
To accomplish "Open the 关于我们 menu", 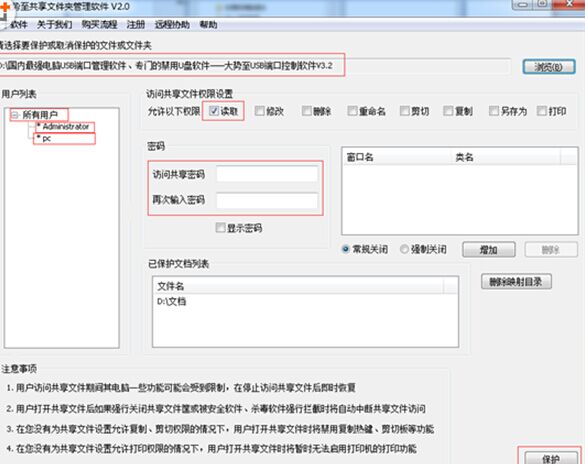I will pyautogui.click(x=54, y=25).
